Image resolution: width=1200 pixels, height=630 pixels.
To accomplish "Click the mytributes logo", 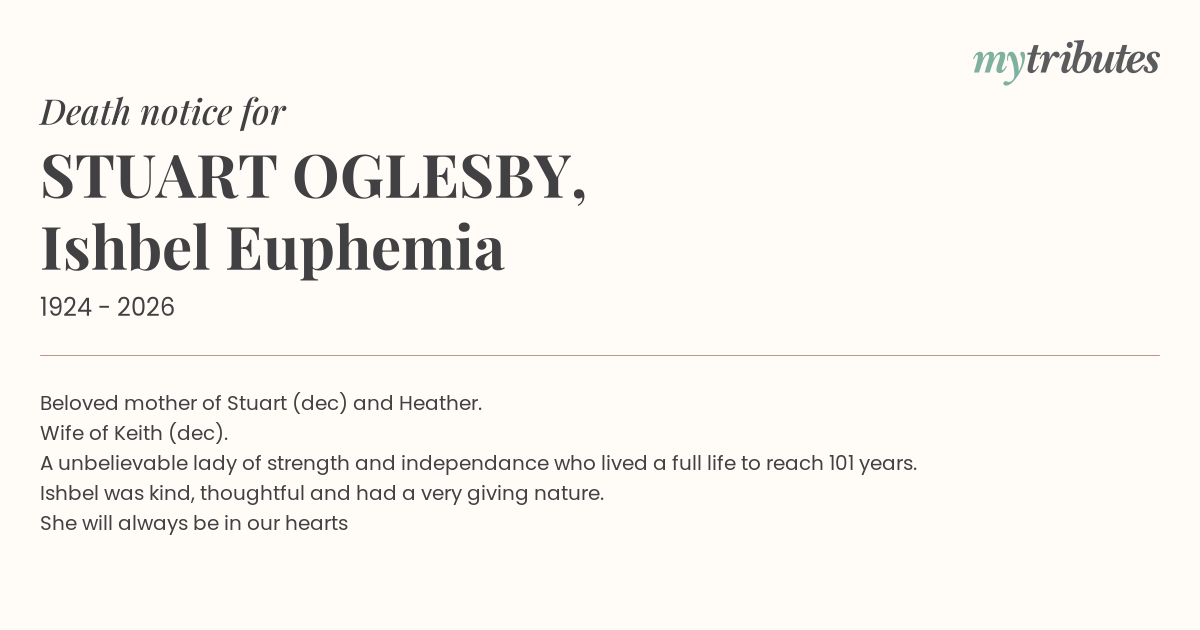I will click(1066, 60).
